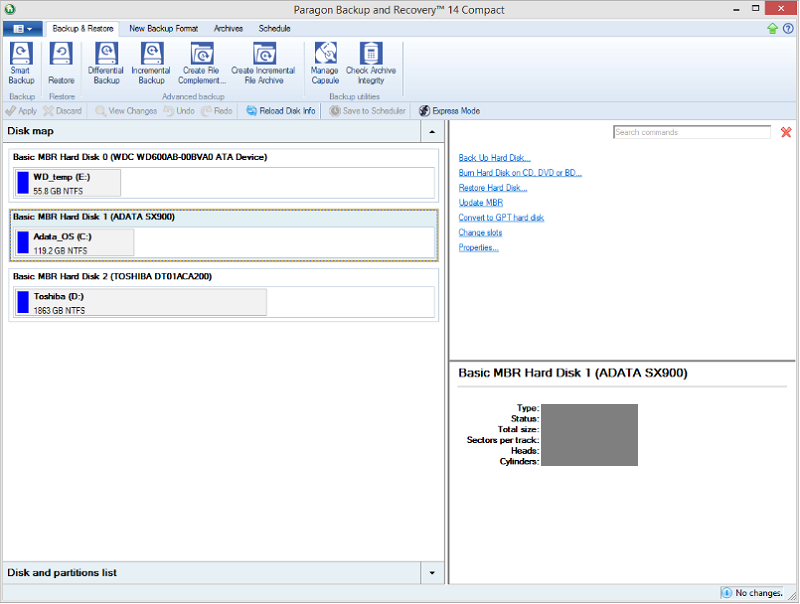
Task: Click the No changes status text
Action: pyautogui.click(x=759, y=593)
